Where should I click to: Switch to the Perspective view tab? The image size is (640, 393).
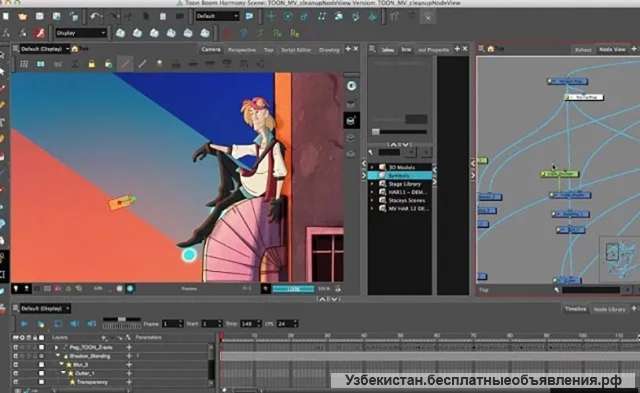coord(242,50)
